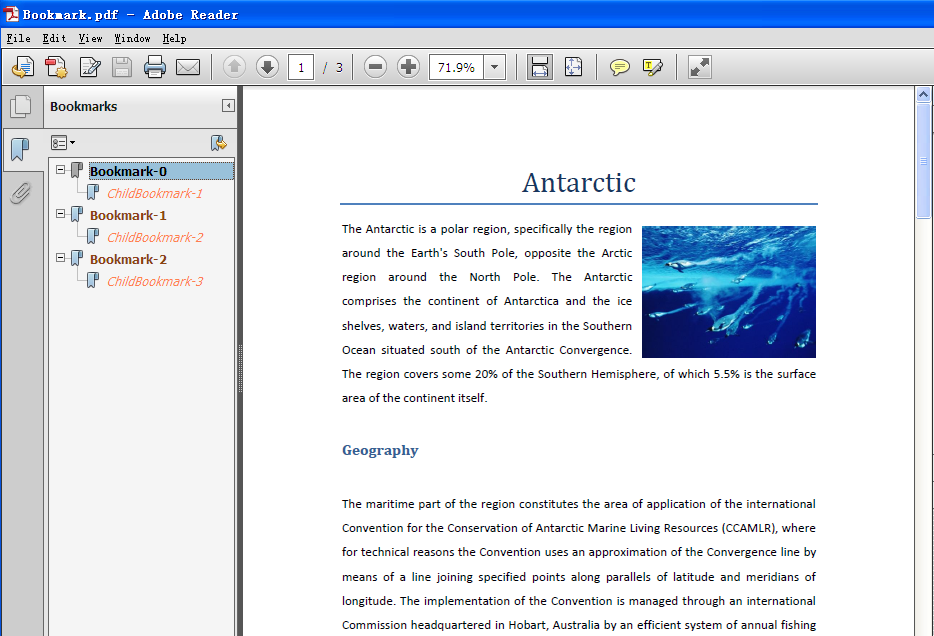Select the Email document icon

[190, 66]
